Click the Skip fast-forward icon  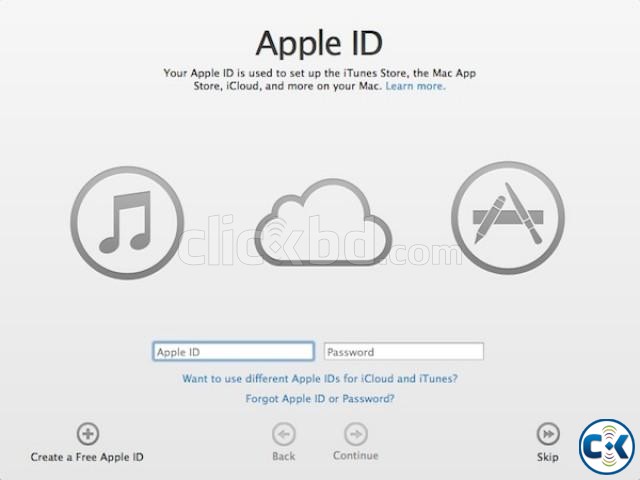[548, 434]
